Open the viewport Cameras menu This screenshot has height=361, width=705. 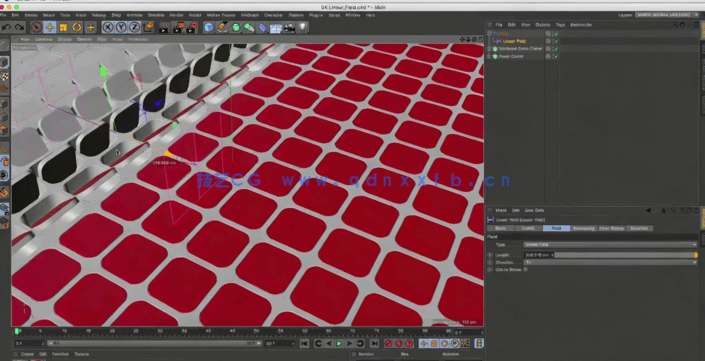pos(44,40)
